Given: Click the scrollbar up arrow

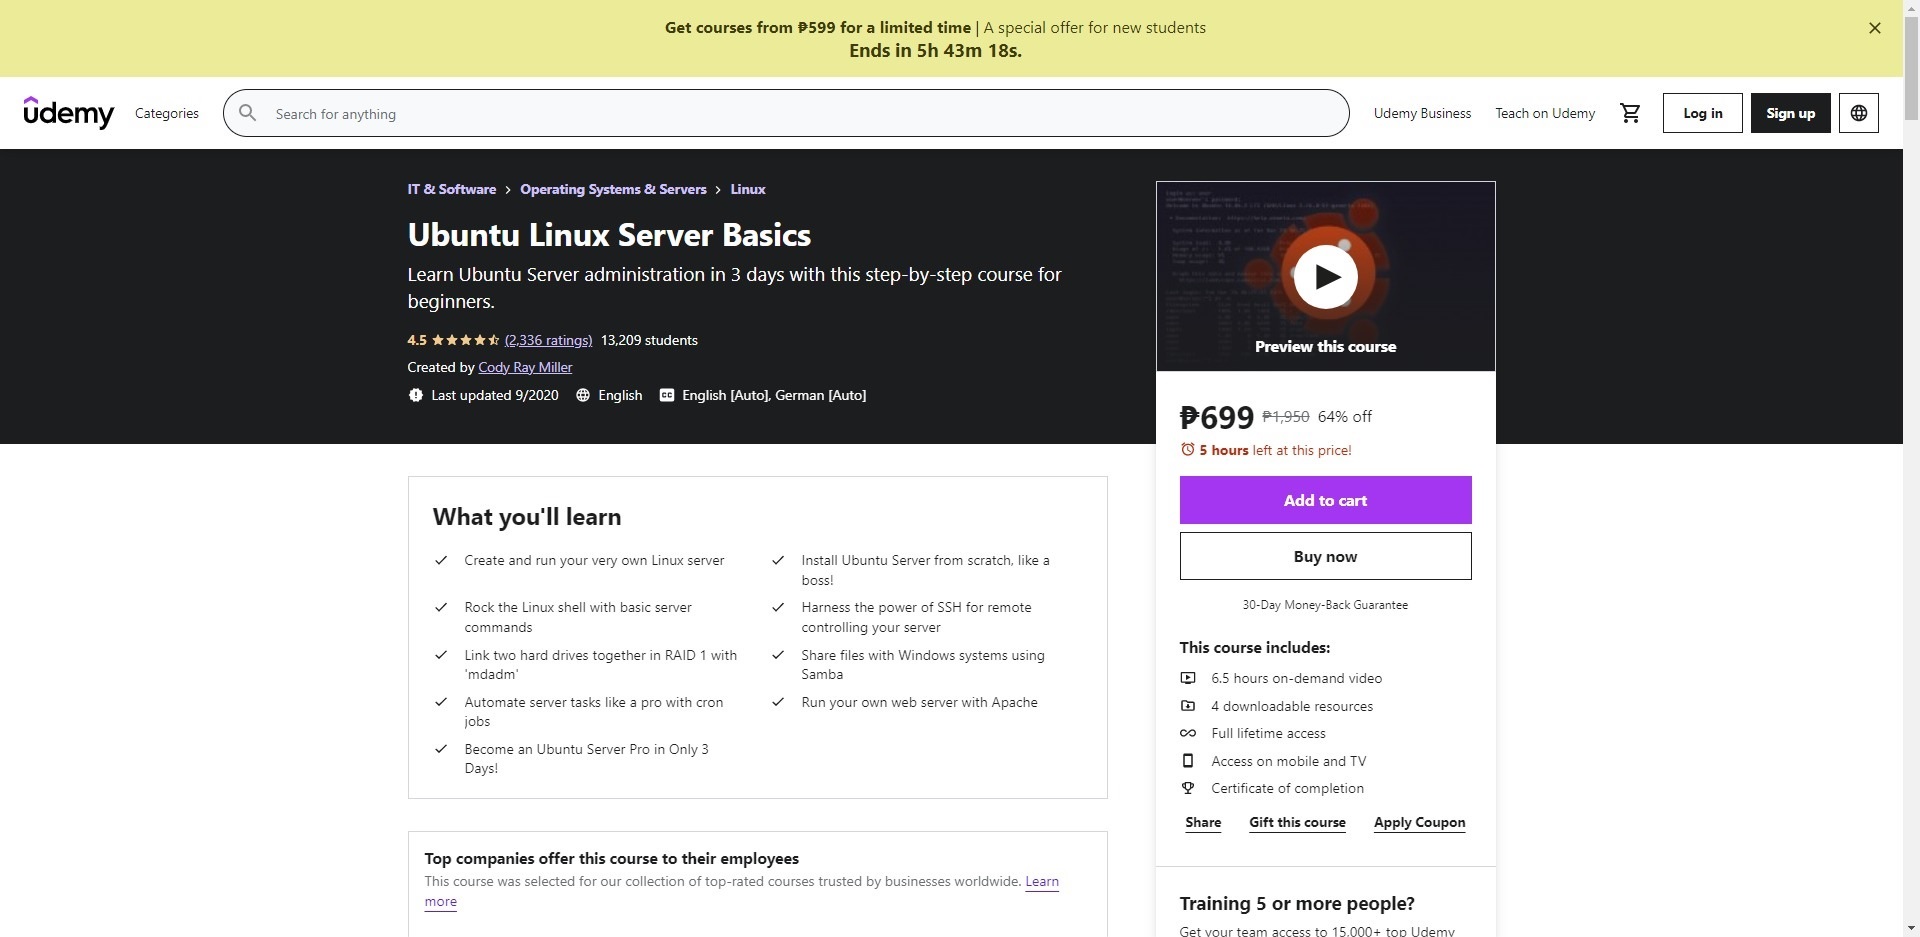Looking at the screenshot, I should coord(1911,8).
